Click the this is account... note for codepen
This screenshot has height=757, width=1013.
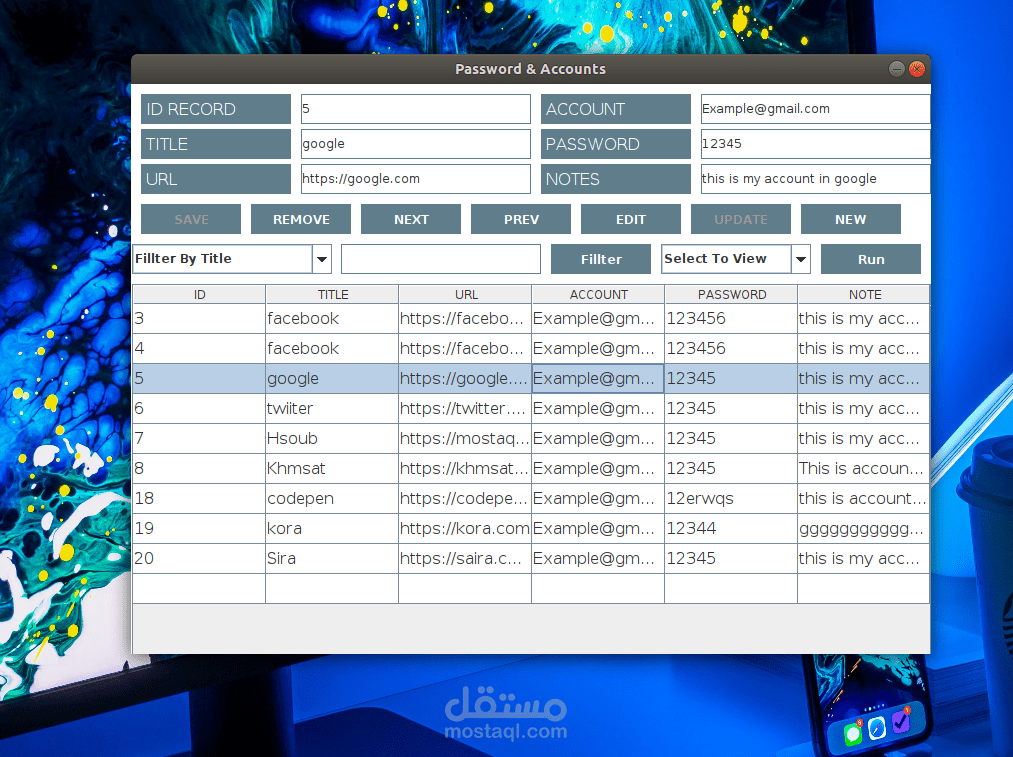(x=864, y=498)
